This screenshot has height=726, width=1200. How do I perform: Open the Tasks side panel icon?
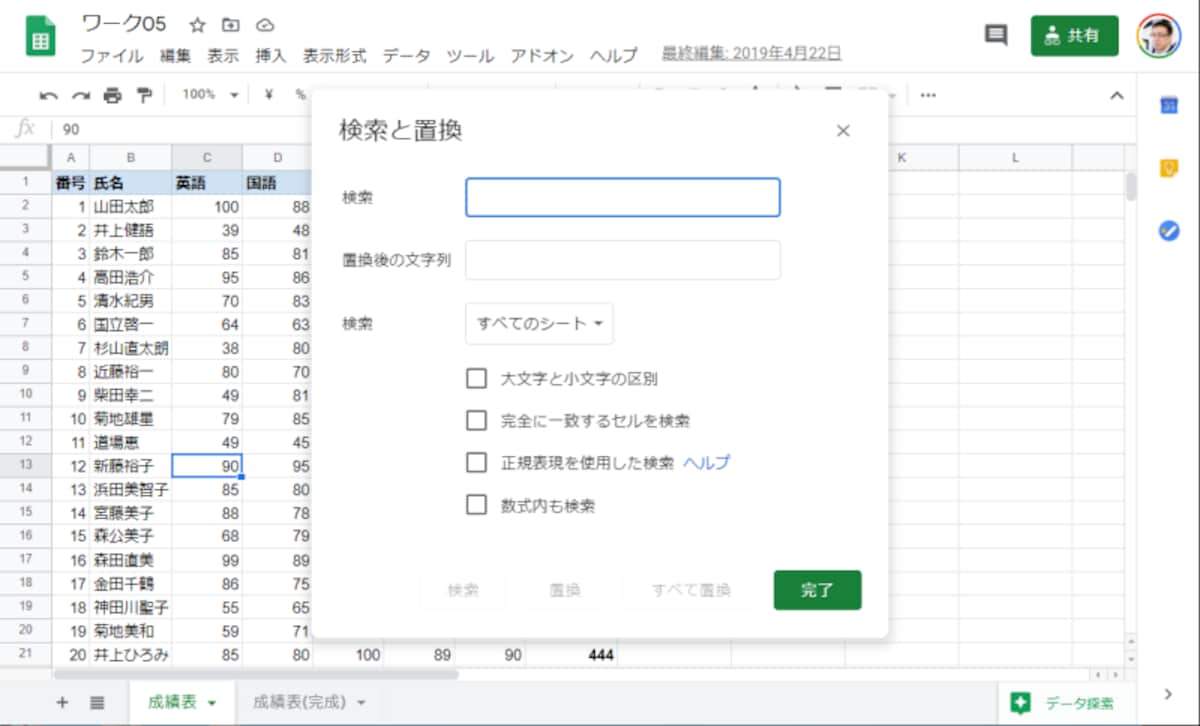[x=1169, y=230]
